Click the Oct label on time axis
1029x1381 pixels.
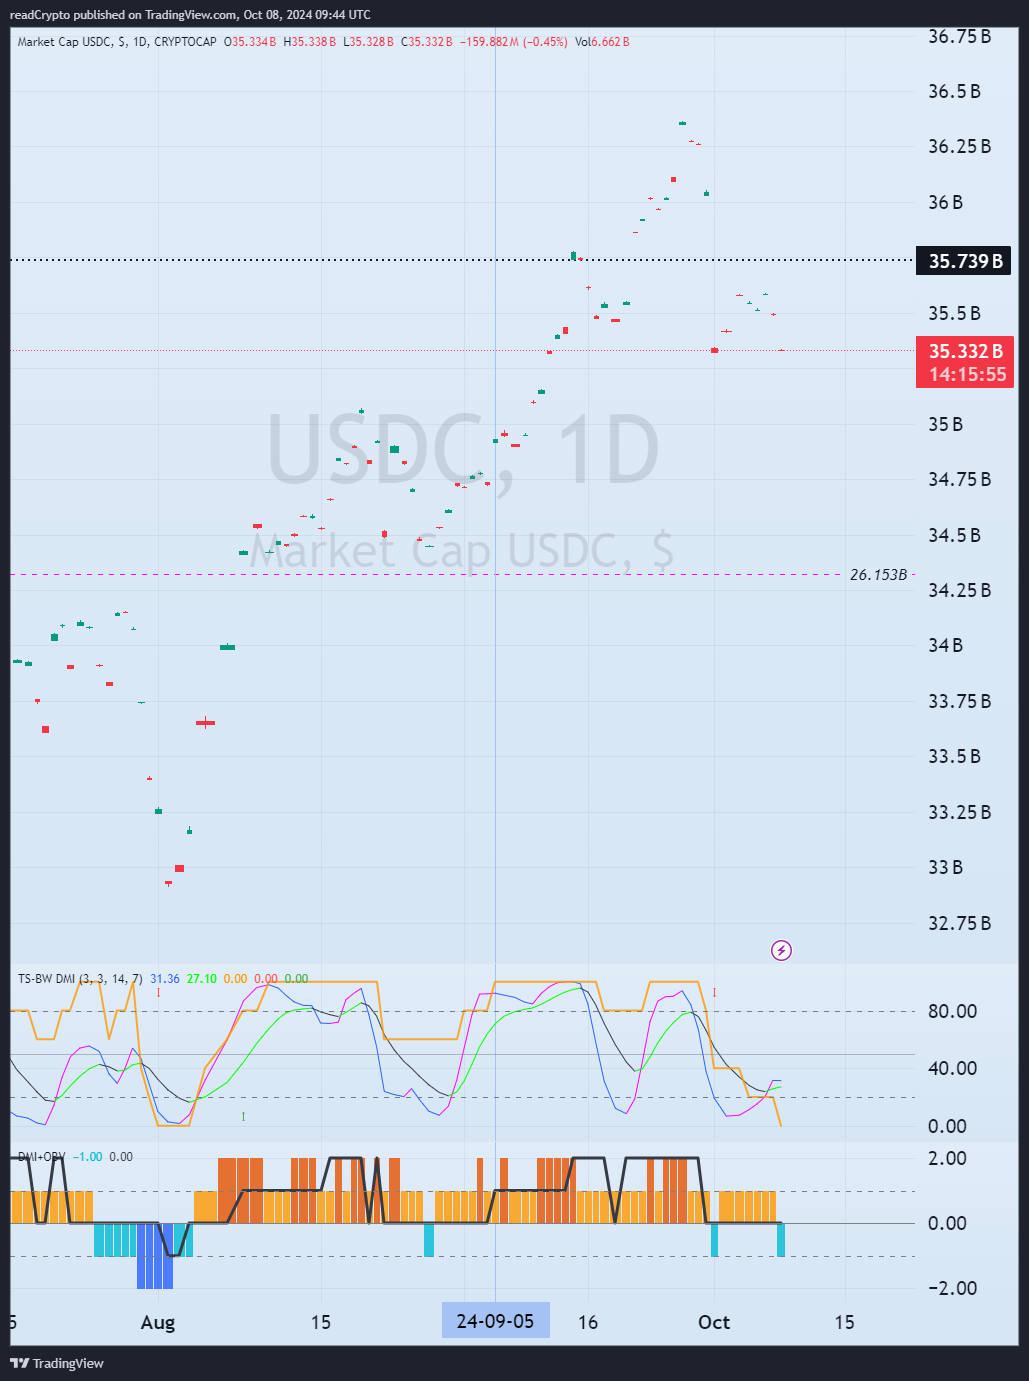714,1322
